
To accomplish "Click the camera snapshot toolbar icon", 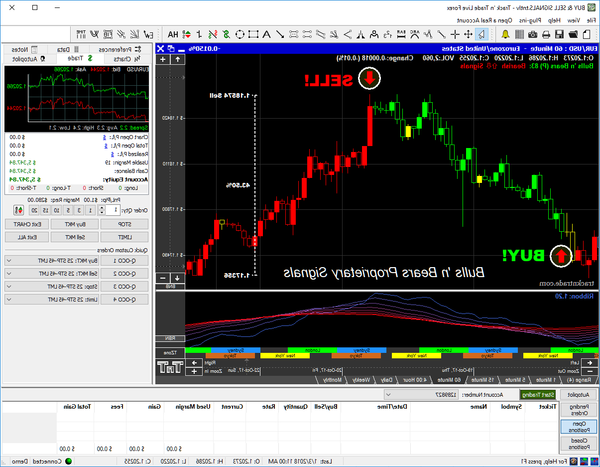I will click(533, 35).
